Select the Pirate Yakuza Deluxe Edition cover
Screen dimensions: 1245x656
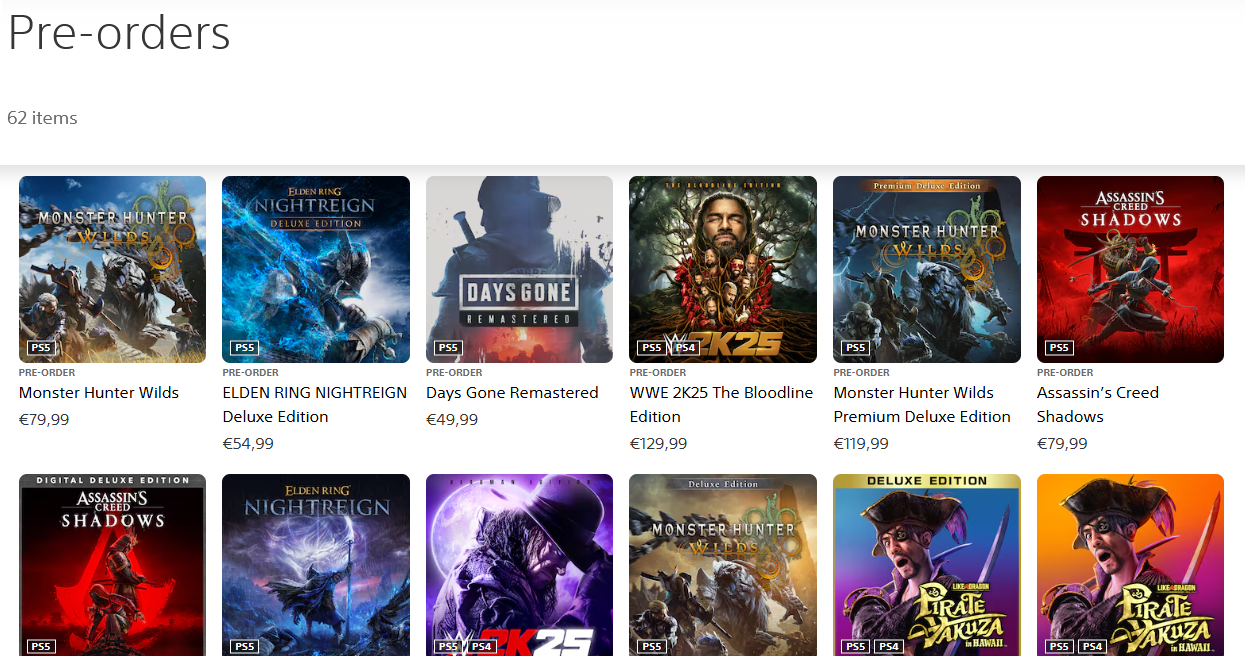click(927, 565)
